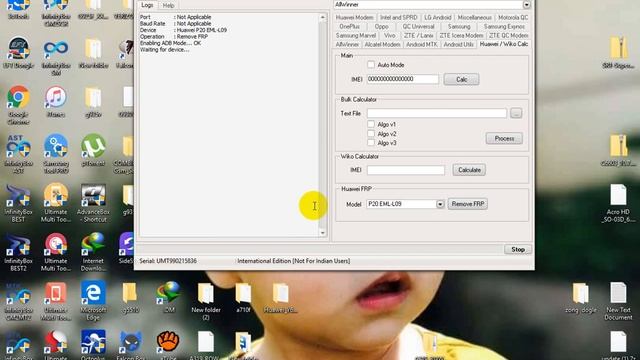Open the g5510 desktop folder
Viewport: 640px width, 360px height.
coord(131,297)
